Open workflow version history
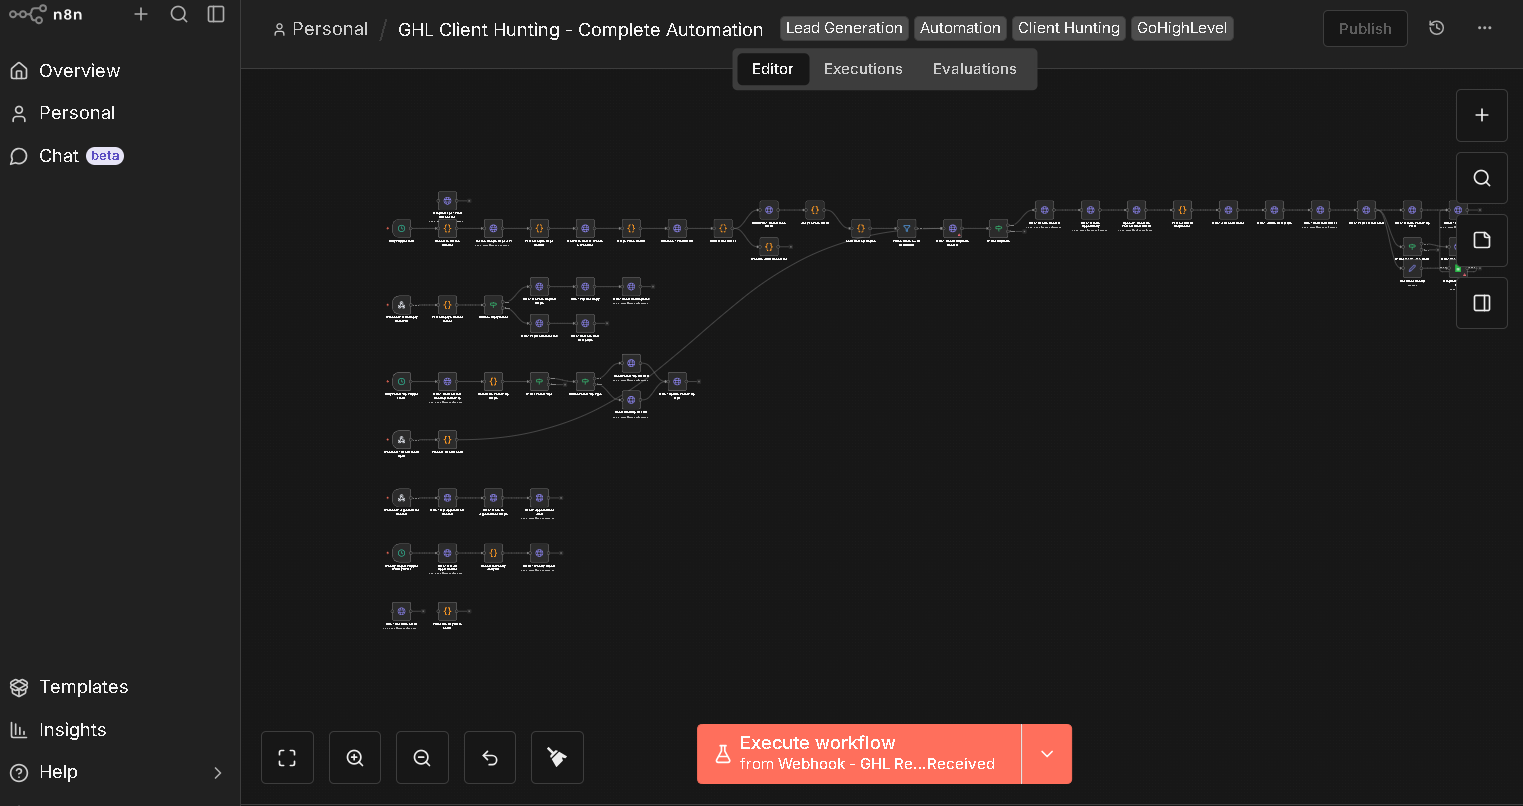Viewport: 1523px width, 806px height. coord(1437,28)
